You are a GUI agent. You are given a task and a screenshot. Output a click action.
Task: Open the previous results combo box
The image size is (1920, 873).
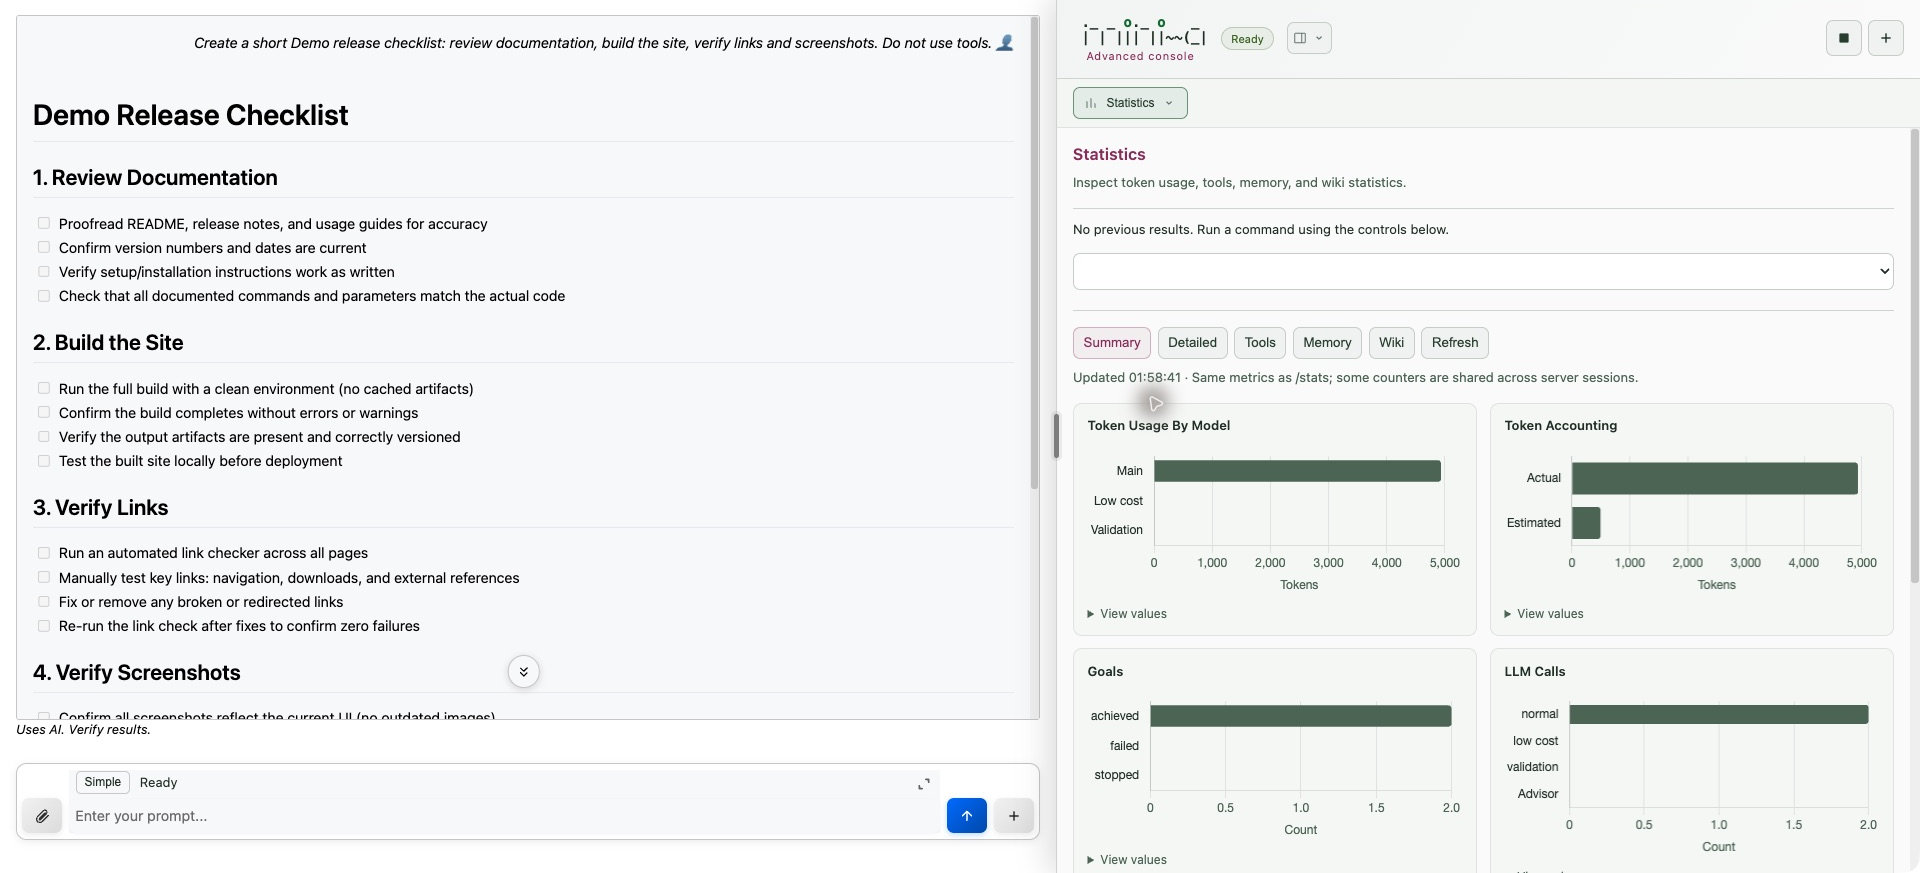point(1483,271)
